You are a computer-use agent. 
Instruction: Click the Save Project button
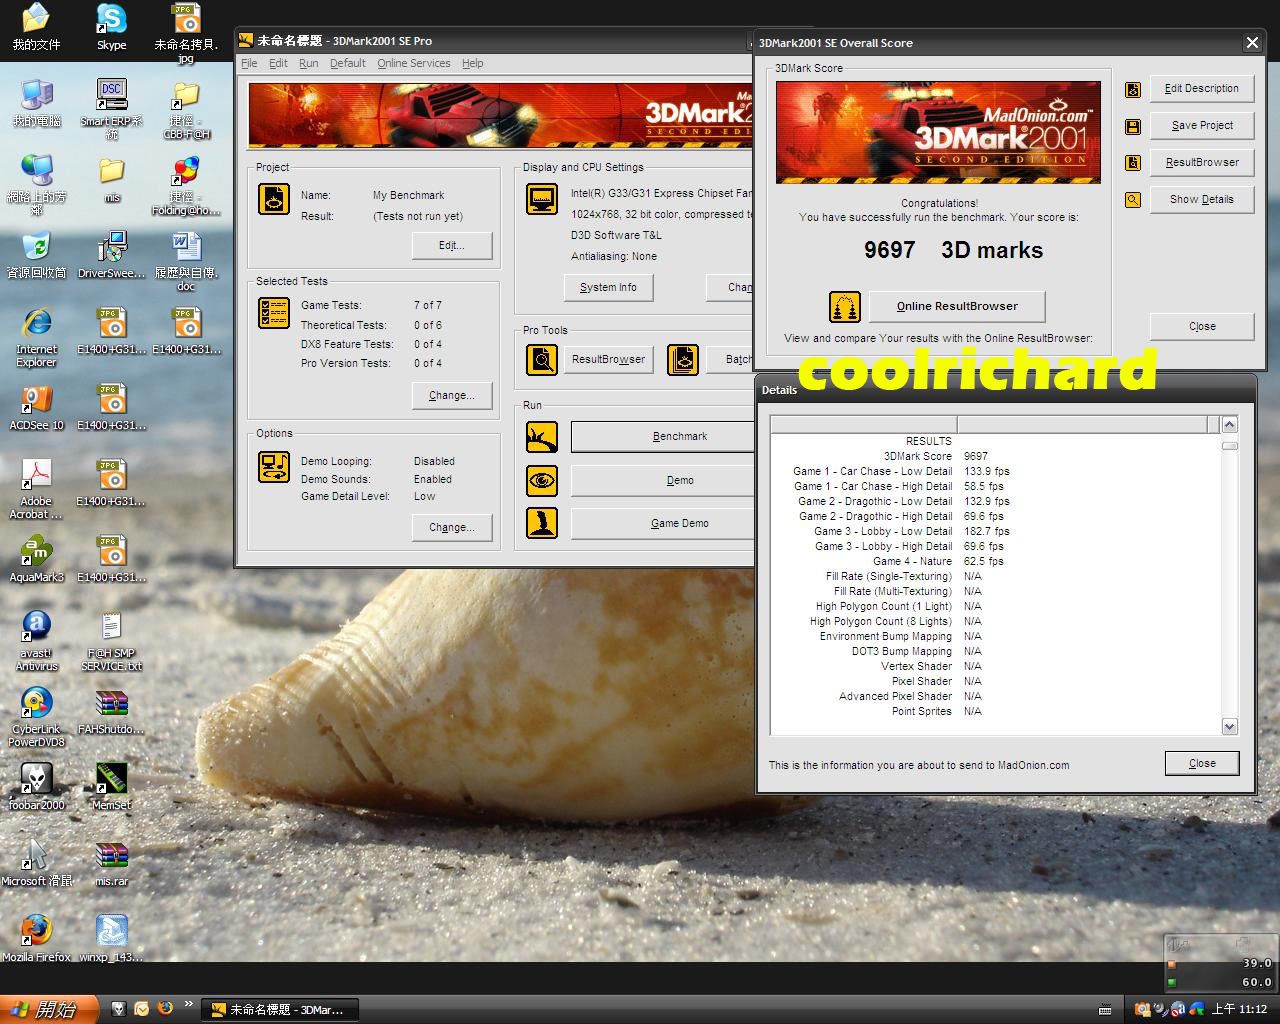point(1202,126)
